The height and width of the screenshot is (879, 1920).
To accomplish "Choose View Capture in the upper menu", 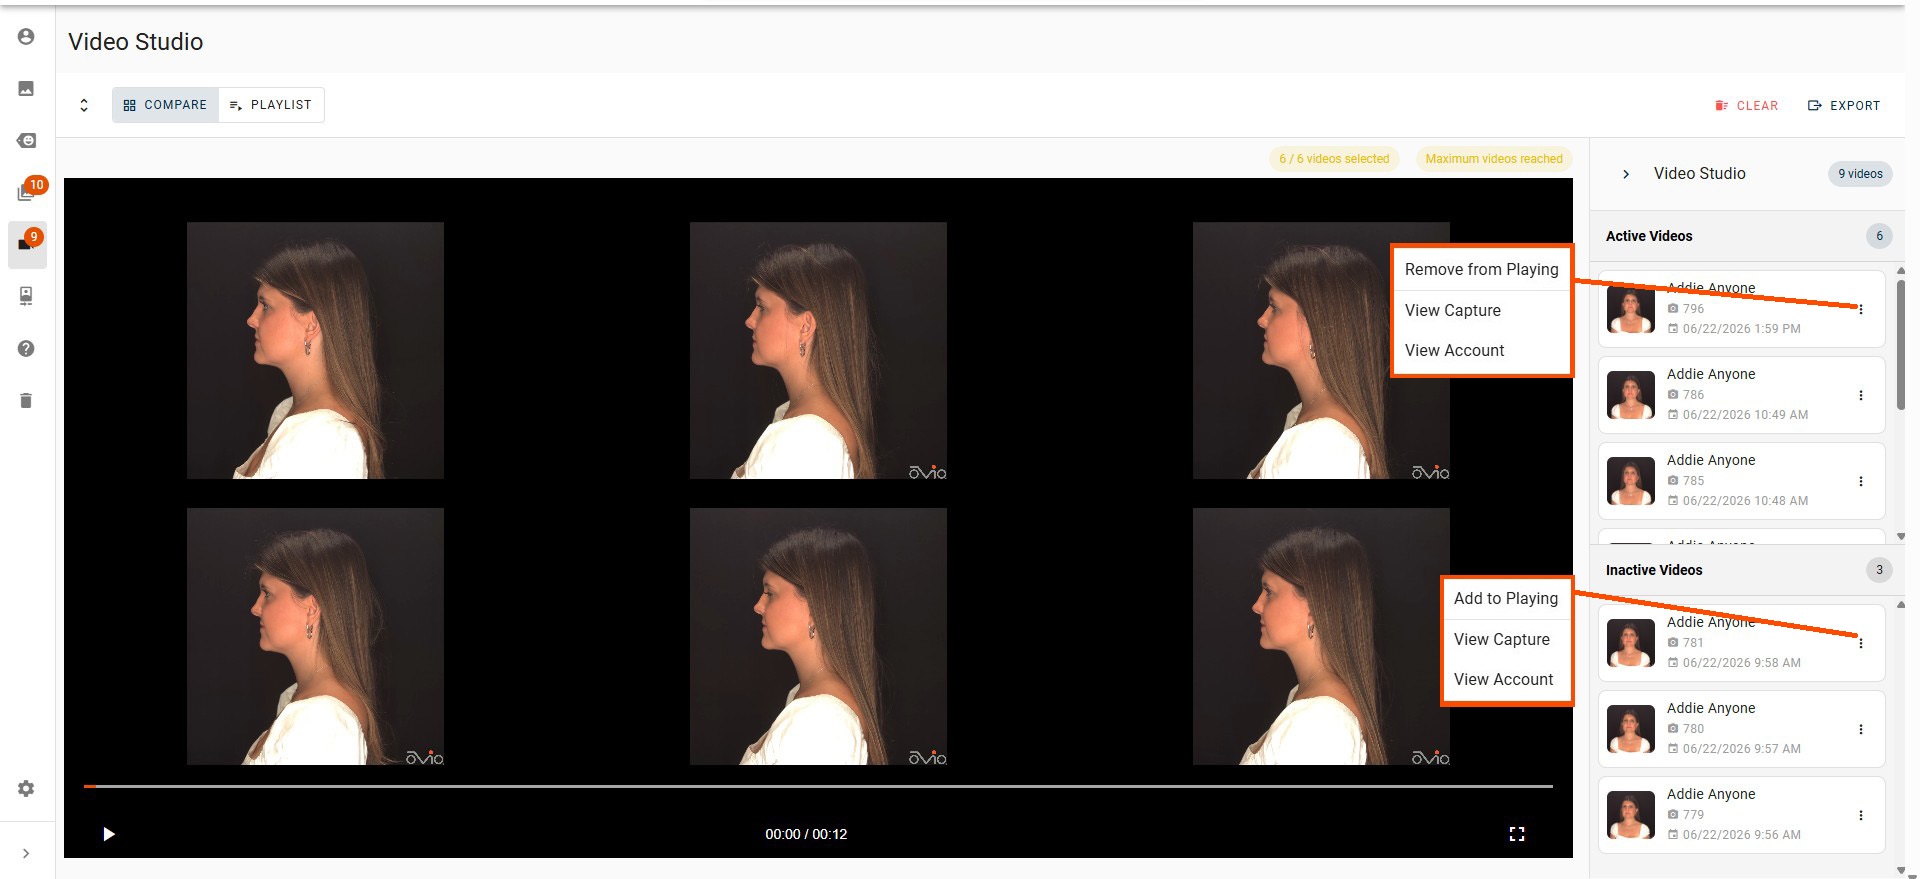I will [x=1481, y=310].
